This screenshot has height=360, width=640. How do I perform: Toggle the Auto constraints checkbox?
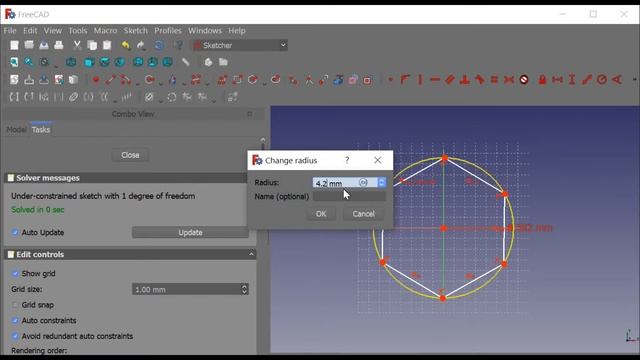tap(15, 320)
